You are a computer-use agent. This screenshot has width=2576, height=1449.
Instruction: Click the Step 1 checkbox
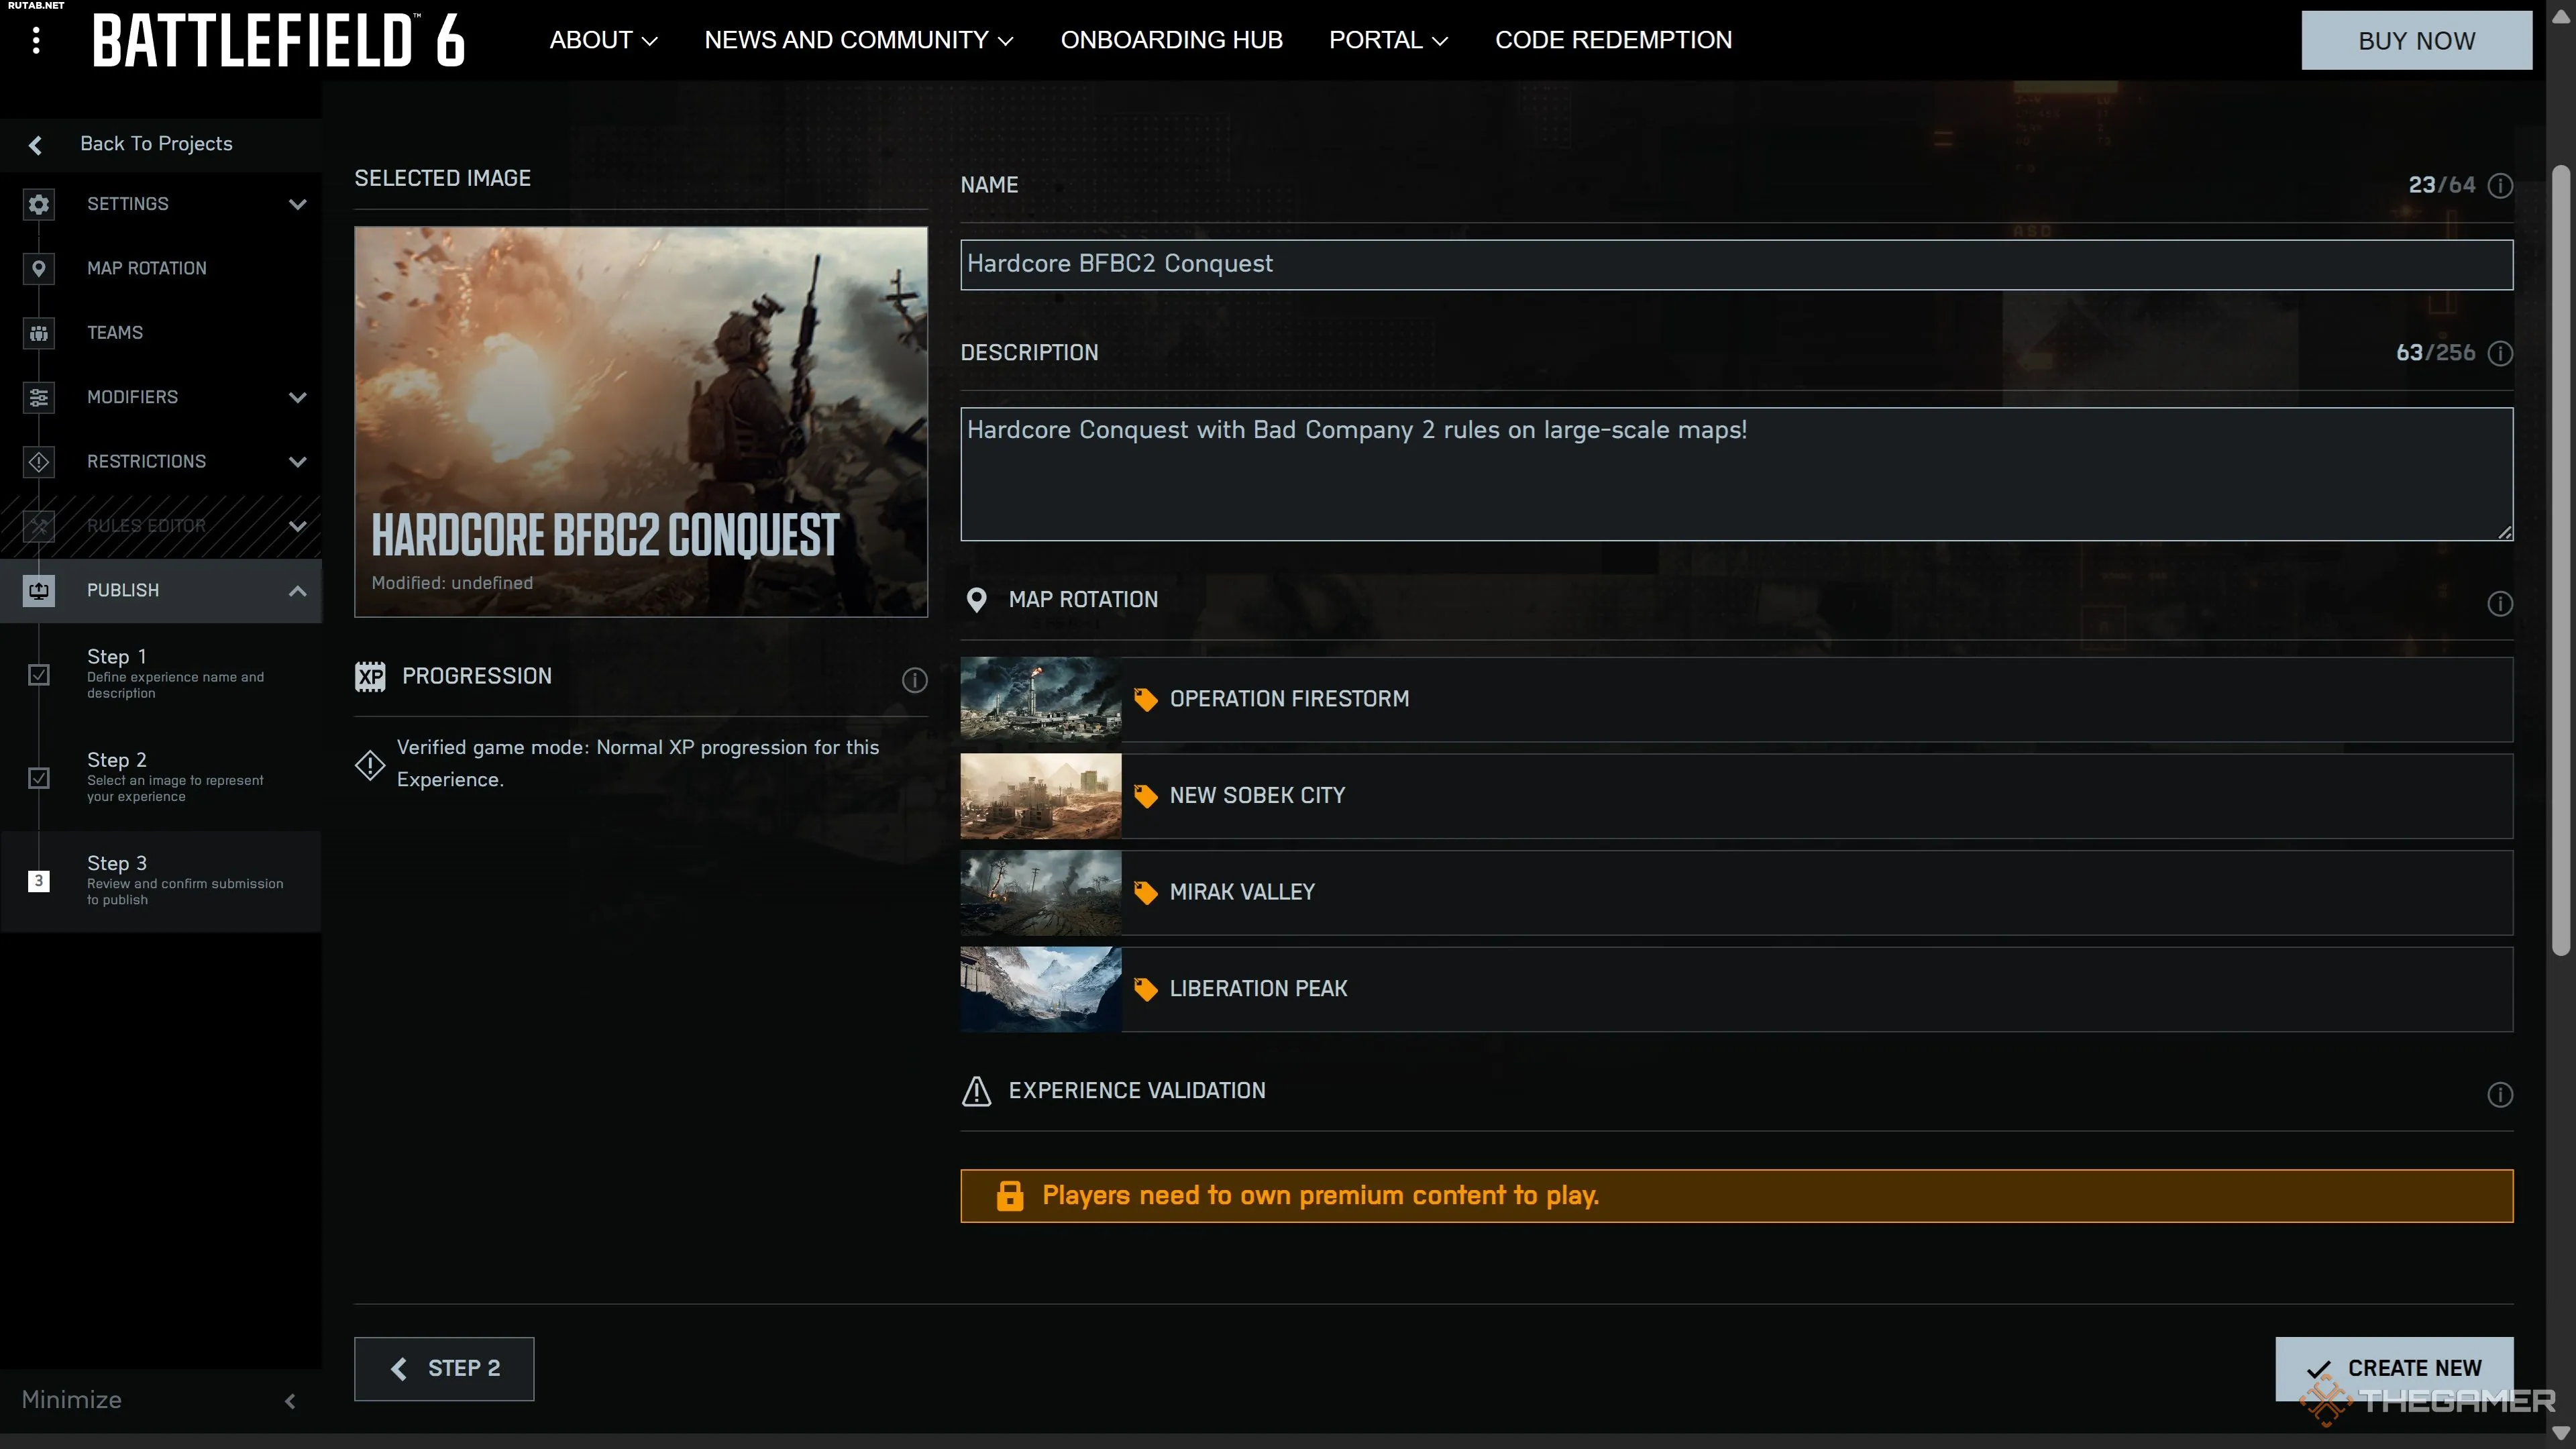38,675
